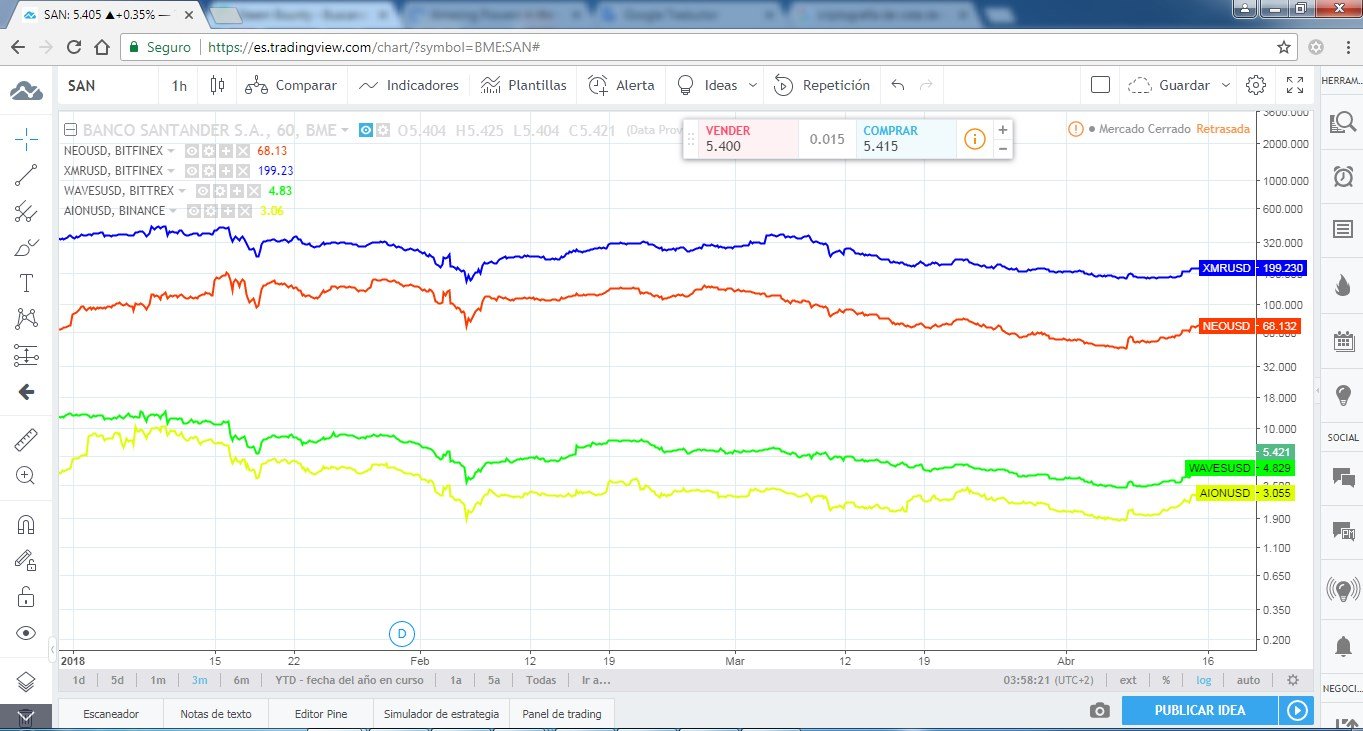Select the brush drawing tool

point(26,247)
